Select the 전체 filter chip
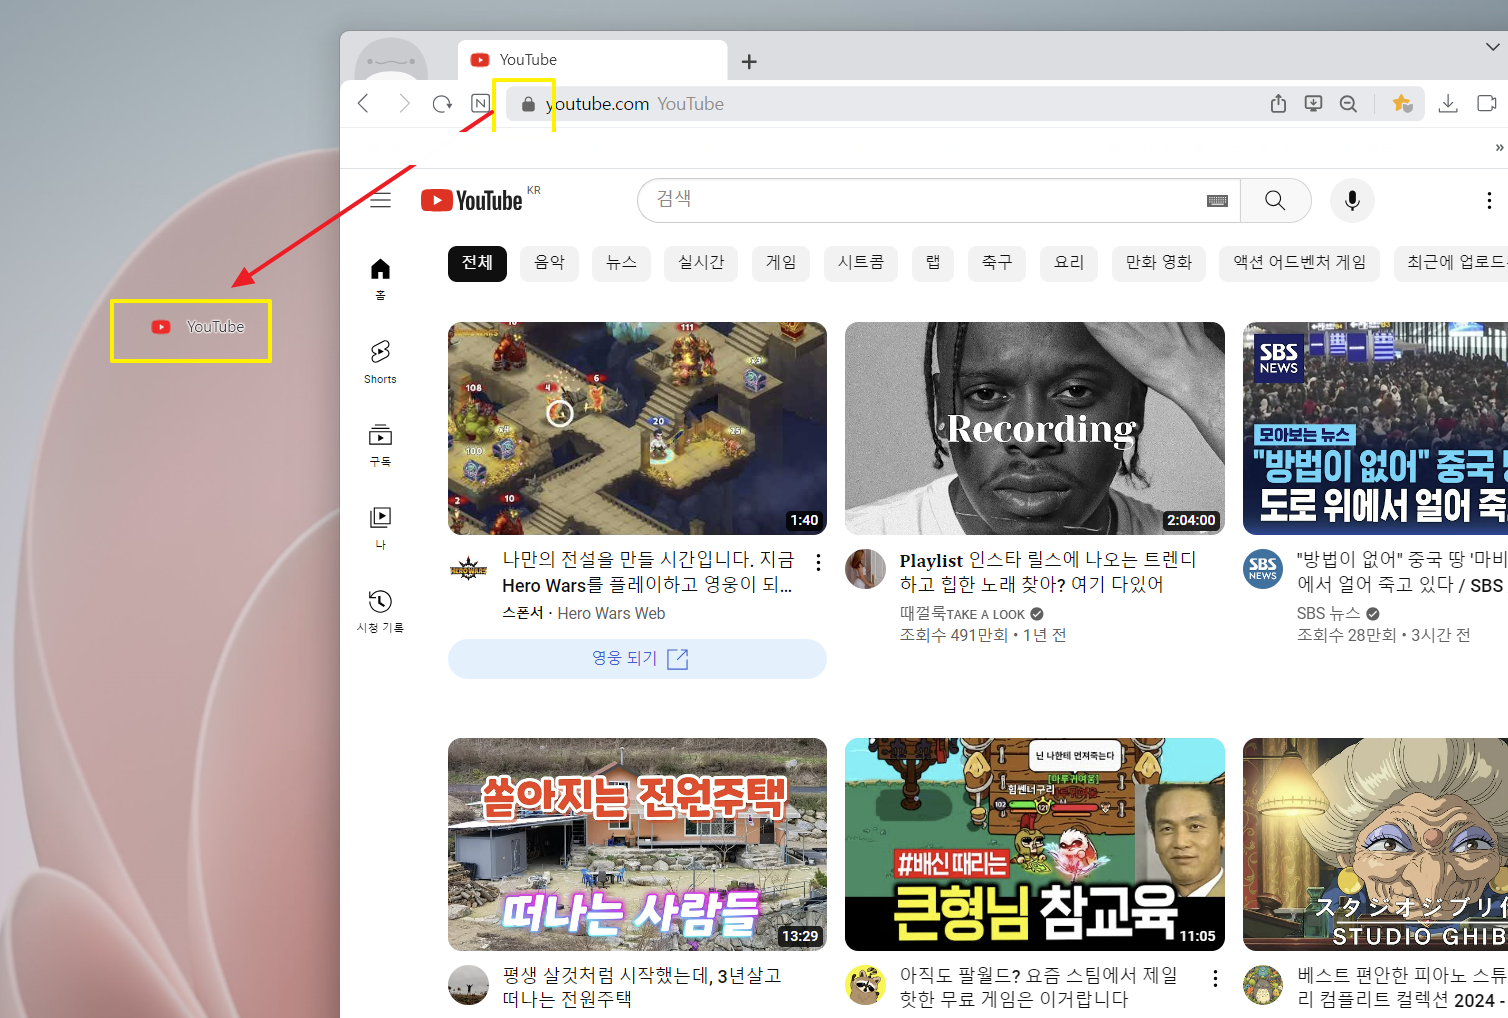The image size is (1508, 1018). pos(477,263)
